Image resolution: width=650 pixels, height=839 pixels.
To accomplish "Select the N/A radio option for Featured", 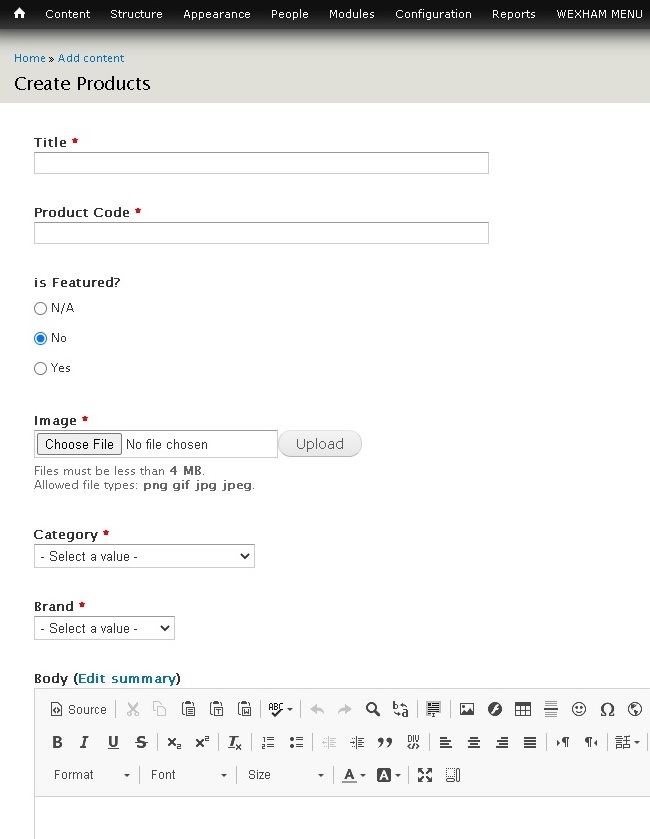I will pyautogui.click(x=41, y=308).
